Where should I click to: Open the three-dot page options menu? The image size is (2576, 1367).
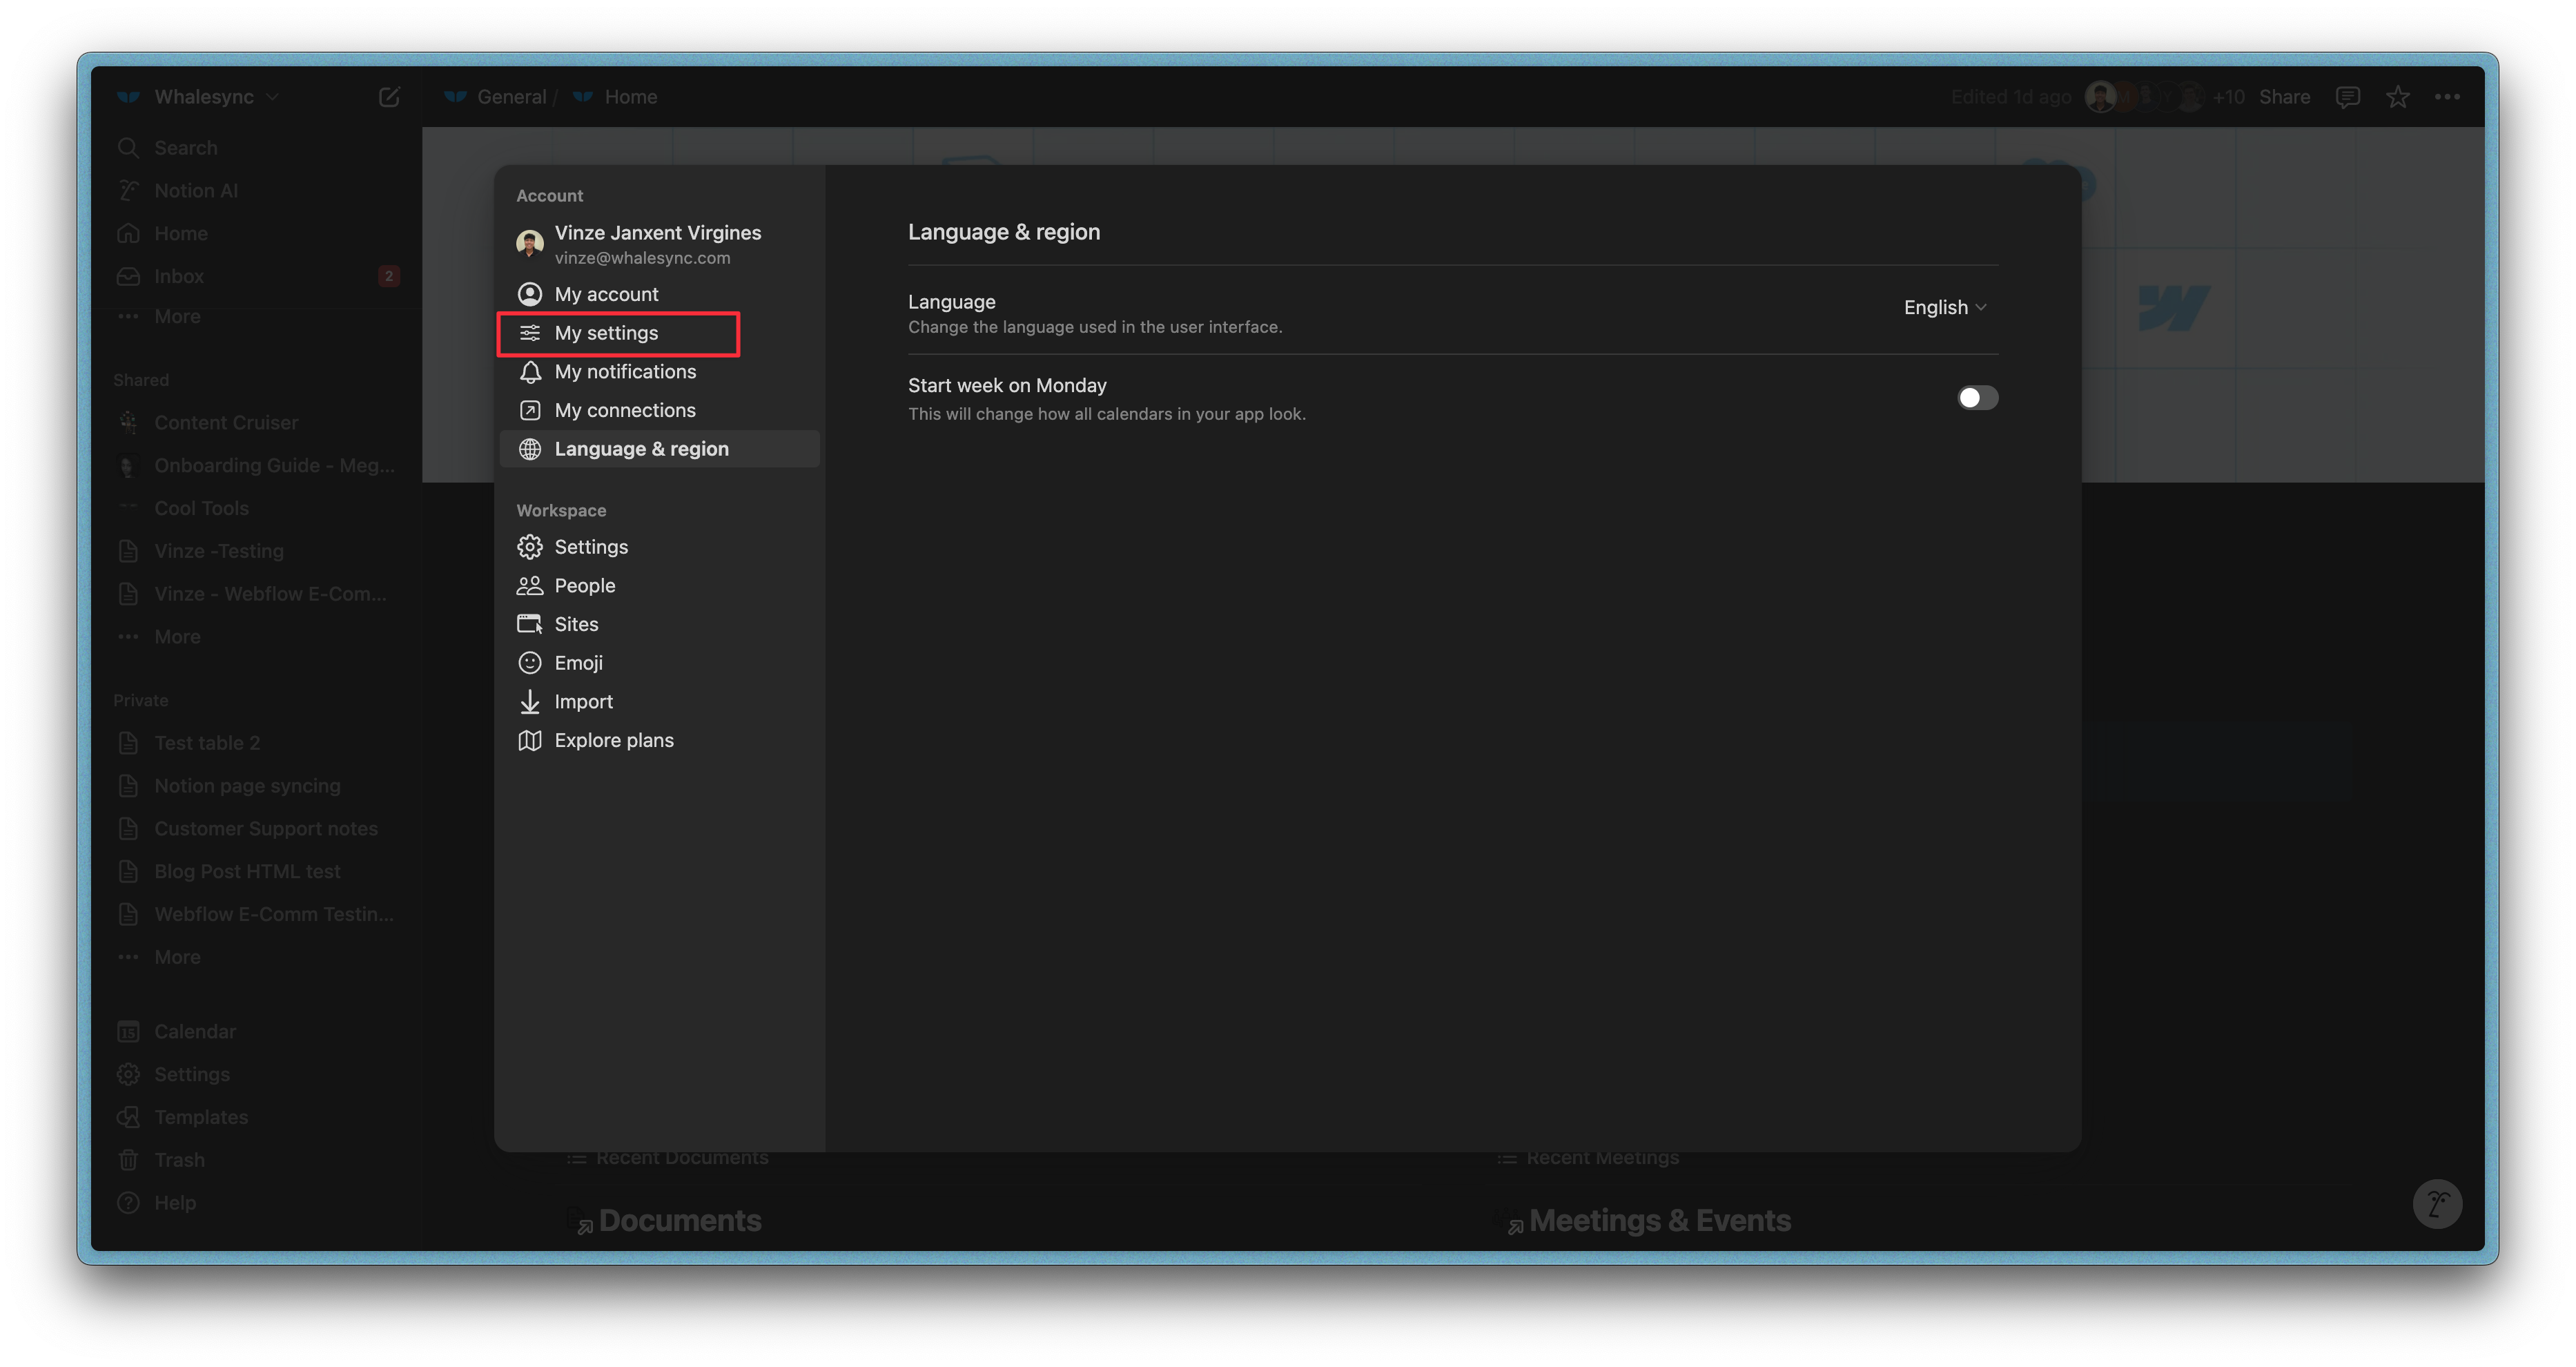click(2447, 97)
